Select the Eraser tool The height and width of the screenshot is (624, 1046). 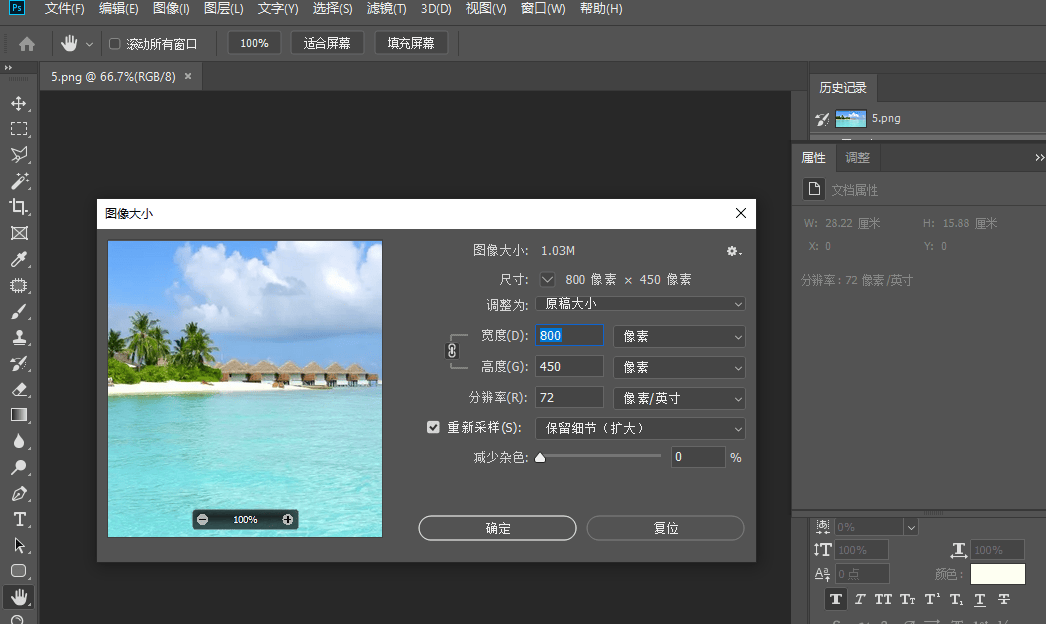pyautogui.click(x=18, y=389)
